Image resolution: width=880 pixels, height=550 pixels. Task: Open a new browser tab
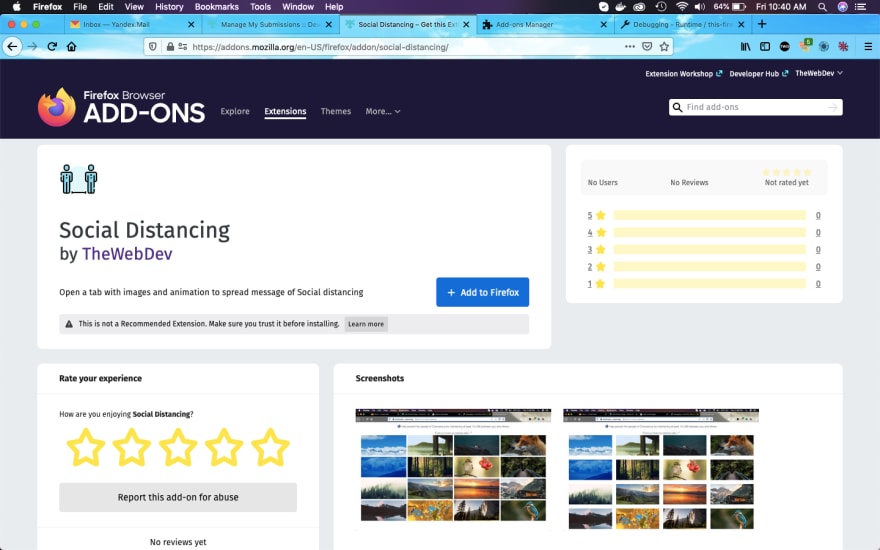point(762,24)
